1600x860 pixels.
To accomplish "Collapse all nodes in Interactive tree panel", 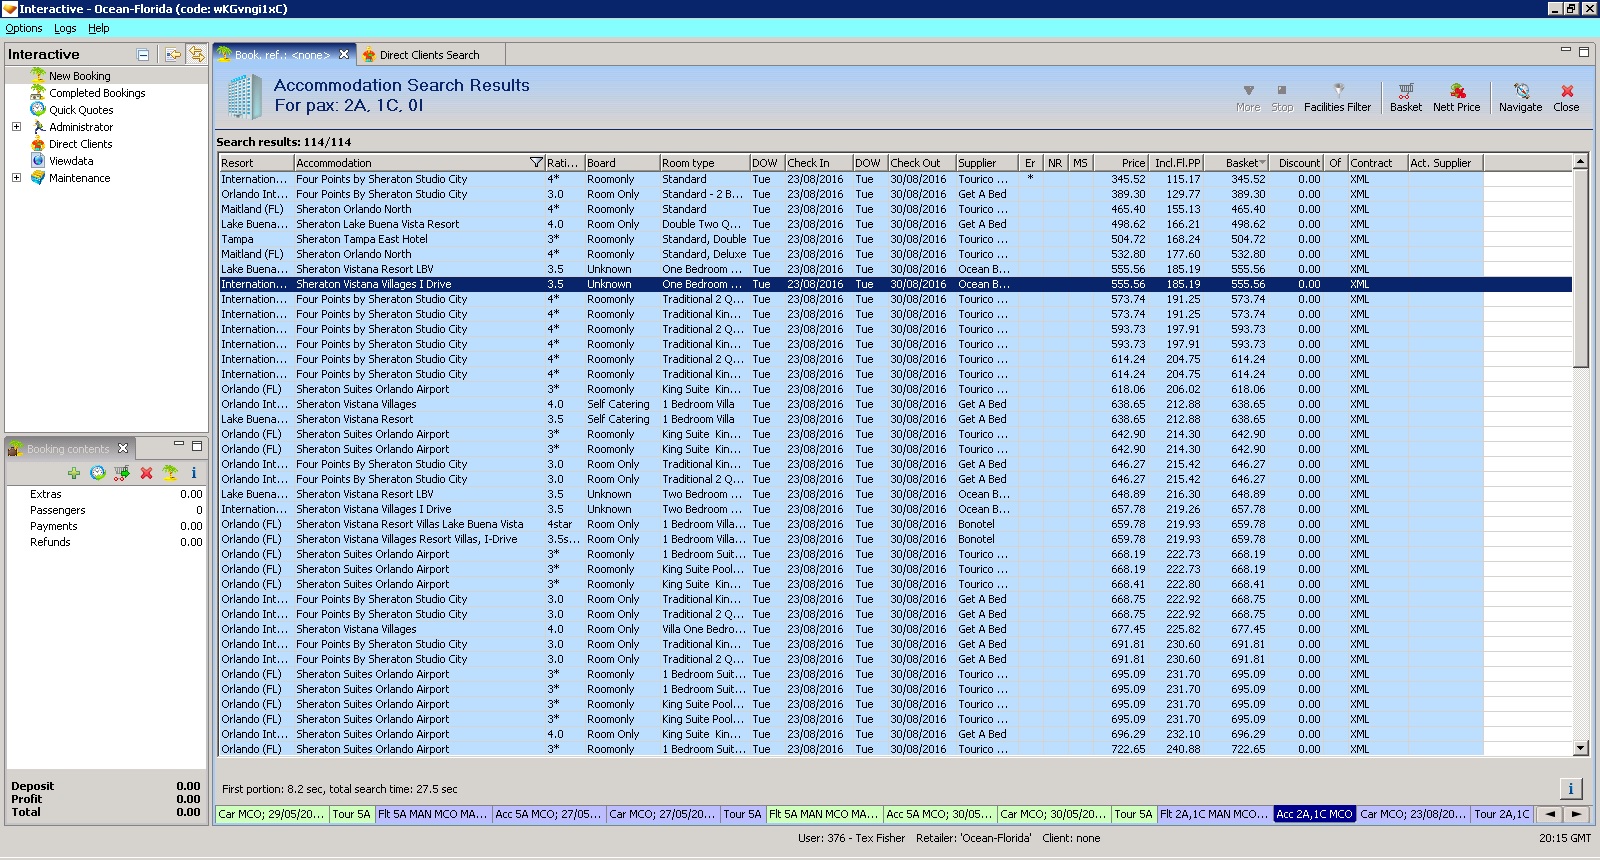I will [x=143, y=55].
